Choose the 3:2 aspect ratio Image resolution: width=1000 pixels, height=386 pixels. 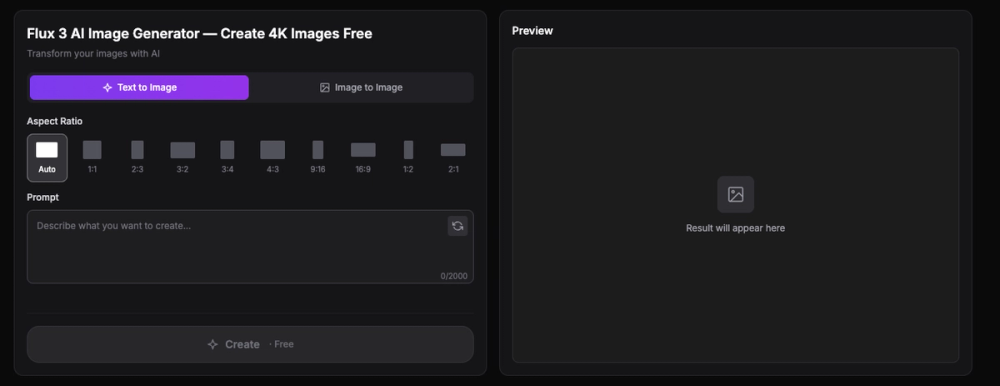(182, 158)
